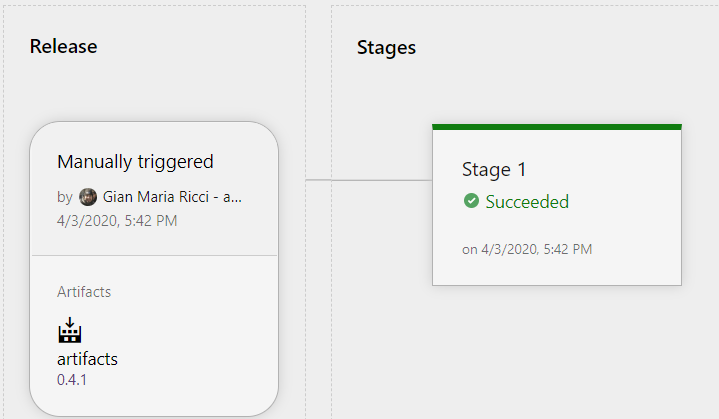The image size is (719, 419).
Task: Click the build artifact download icon
Action: tap(70, 330)
